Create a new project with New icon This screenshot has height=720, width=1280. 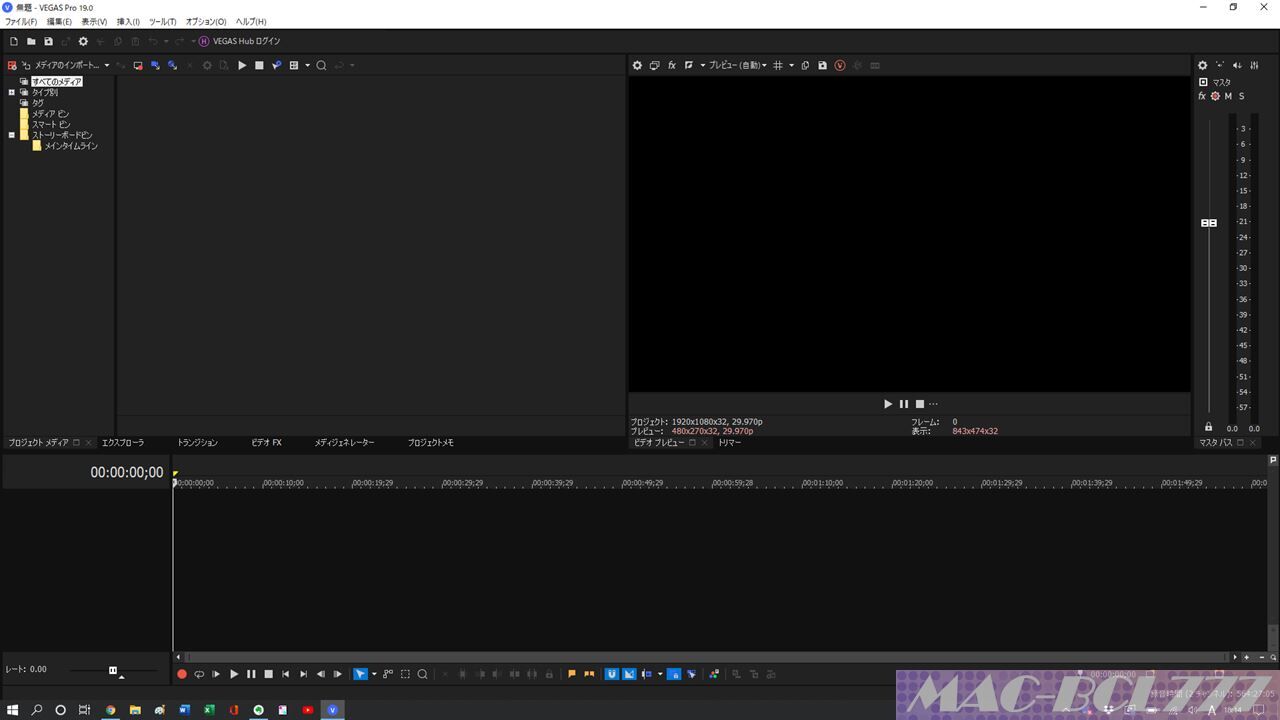point(14,41)
